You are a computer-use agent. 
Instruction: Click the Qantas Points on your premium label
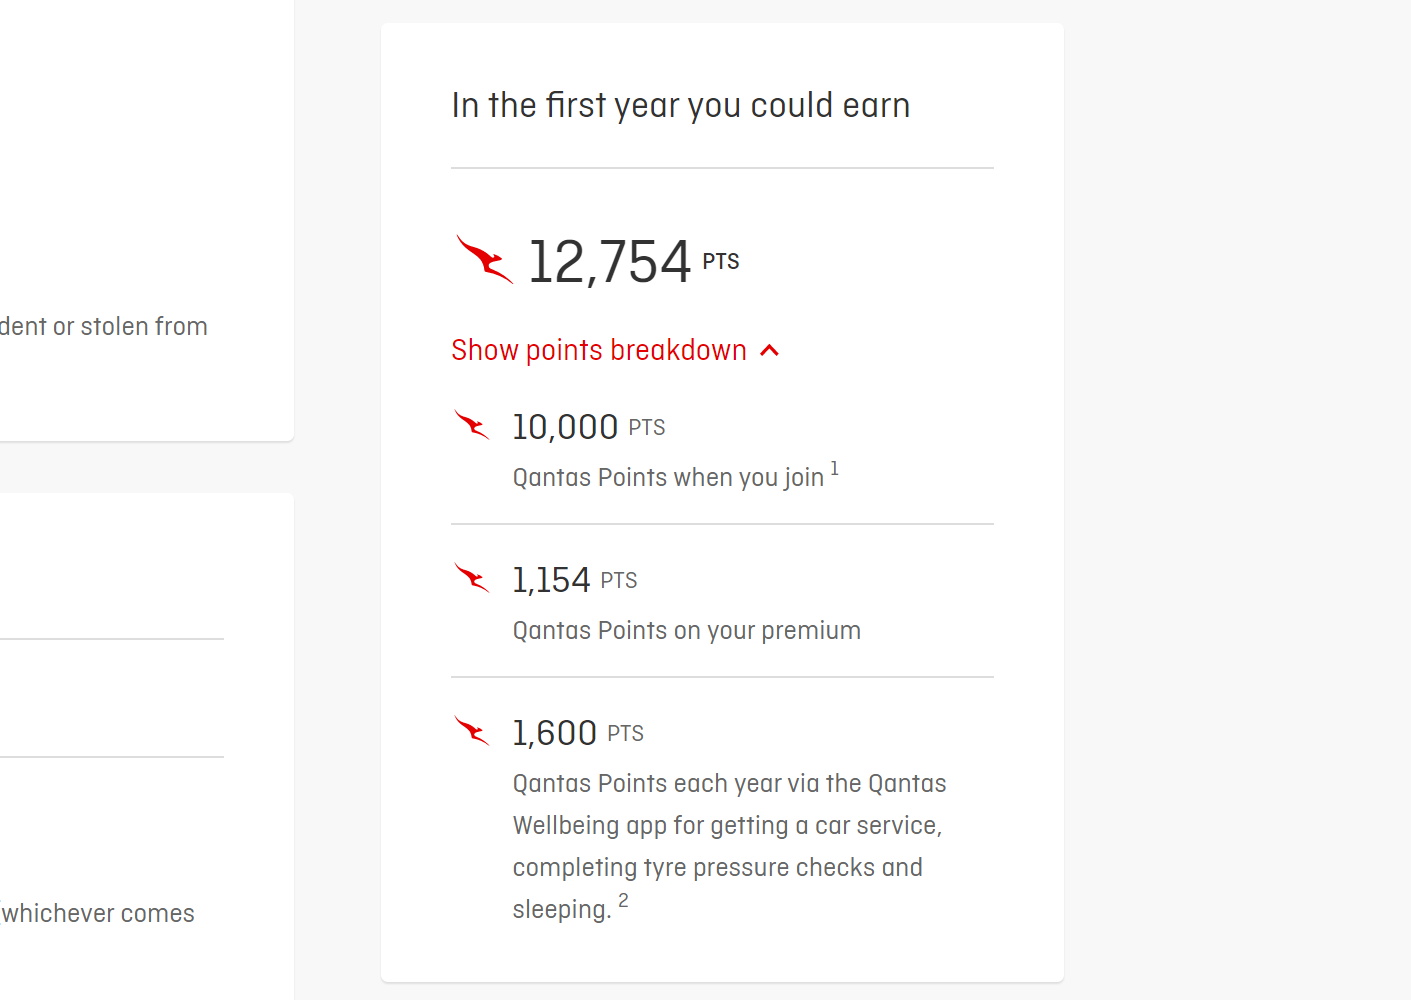[x=686, y=630]
